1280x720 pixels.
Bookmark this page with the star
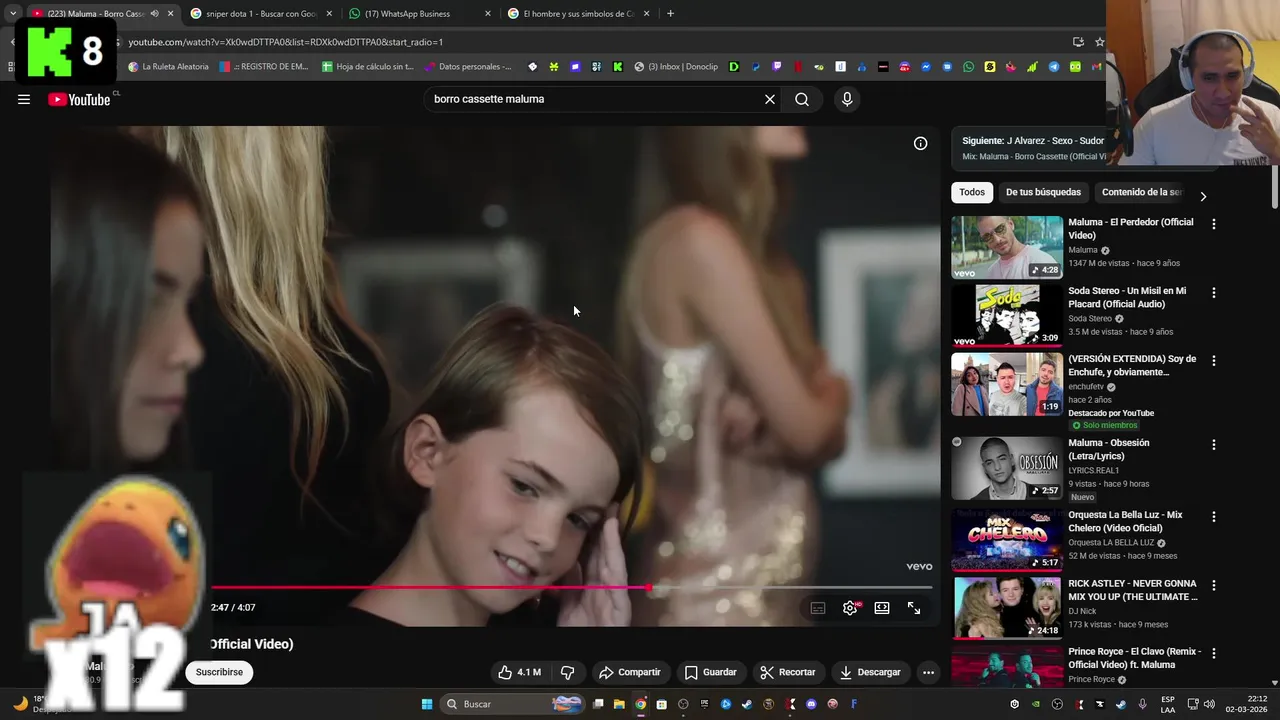1099,42
